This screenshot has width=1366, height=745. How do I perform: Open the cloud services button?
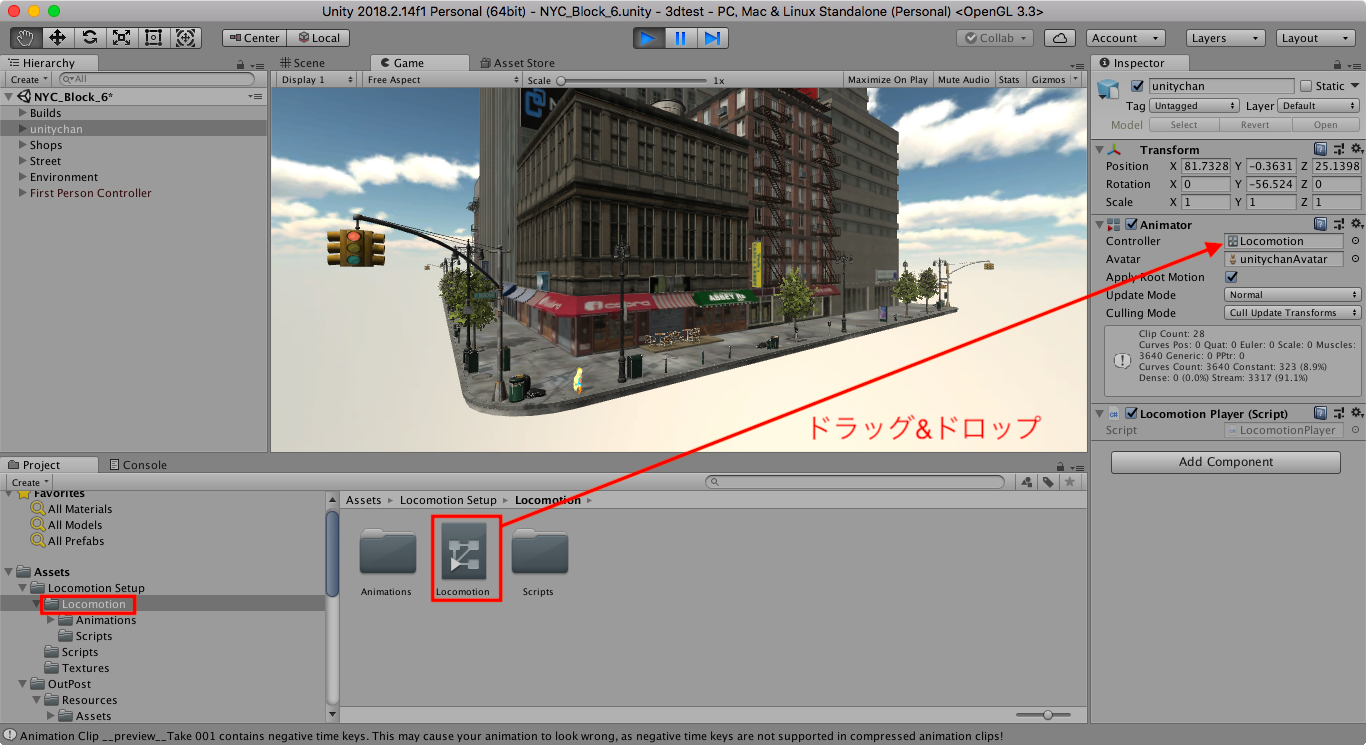[x=1060, y=38]
